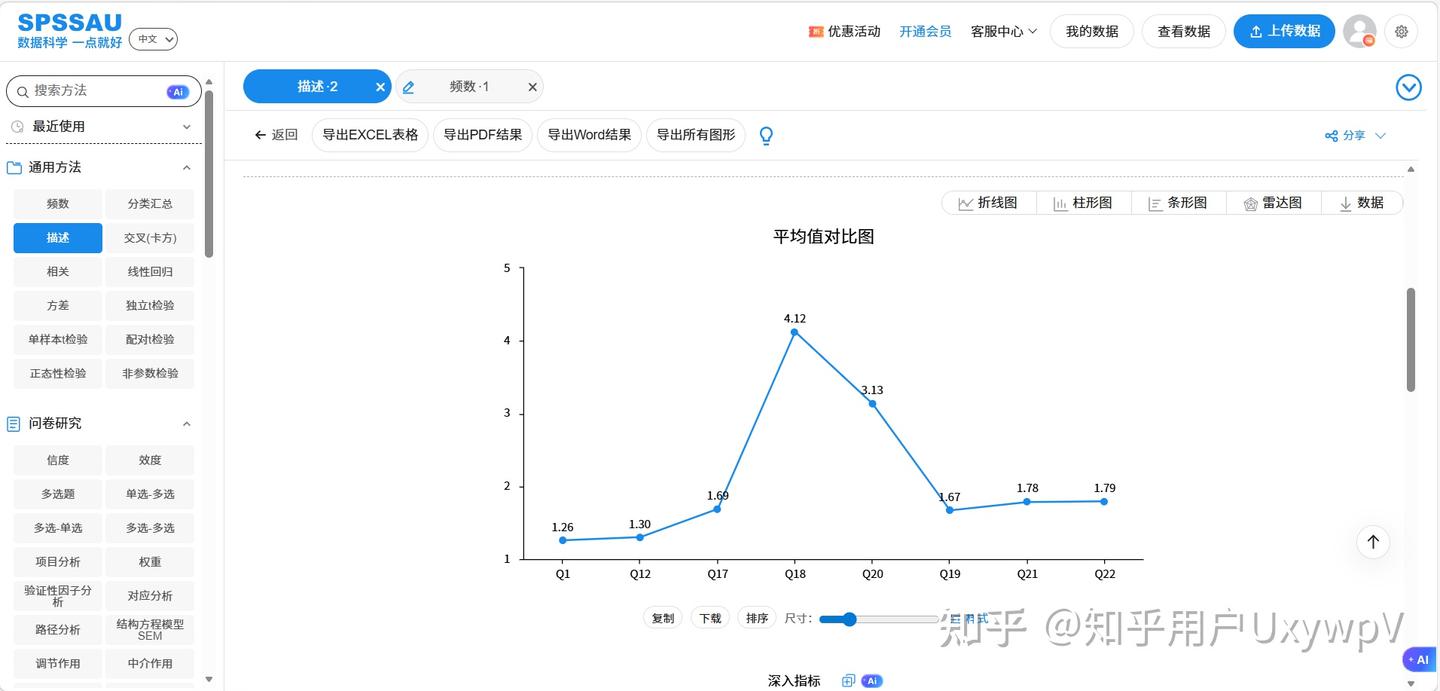Select the 分类汇总 method
The image size is (1440, 691).
coord(150,204)
